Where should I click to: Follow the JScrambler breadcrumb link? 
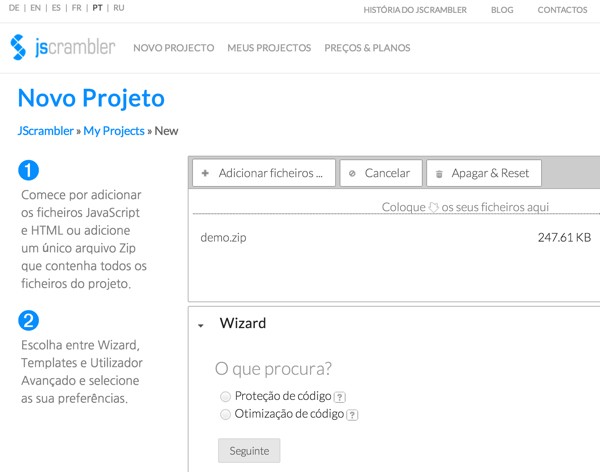coord(46,131)
